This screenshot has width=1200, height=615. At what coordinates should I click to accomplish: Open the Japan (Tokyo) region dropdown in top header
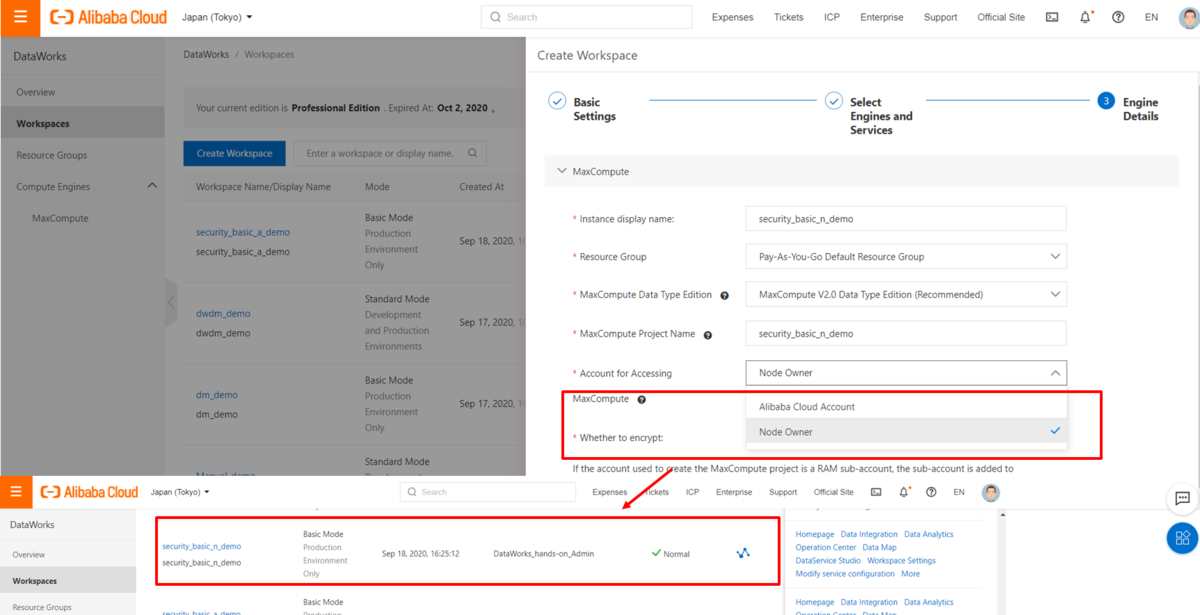click(x=217, y=17)
